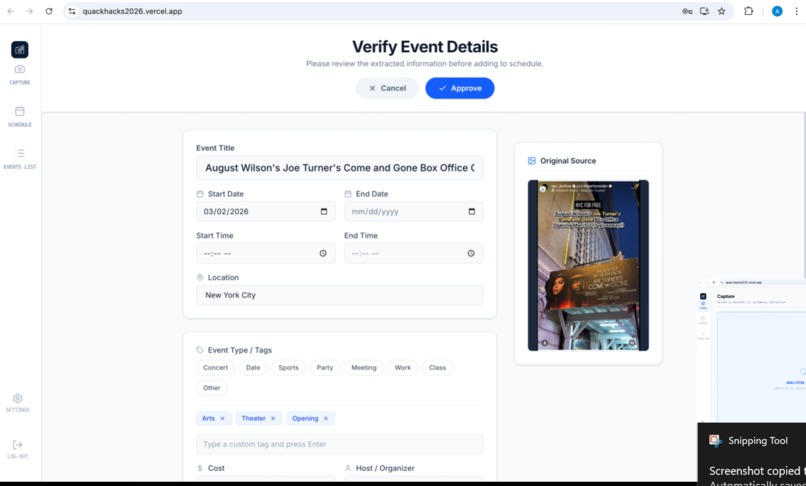Click the Start Time field

pos(266,253)
